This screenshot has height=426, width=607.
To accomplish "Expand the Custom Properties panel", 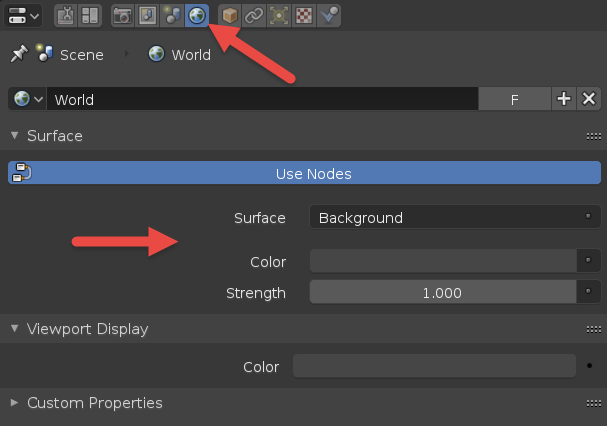I will [15, 402].
